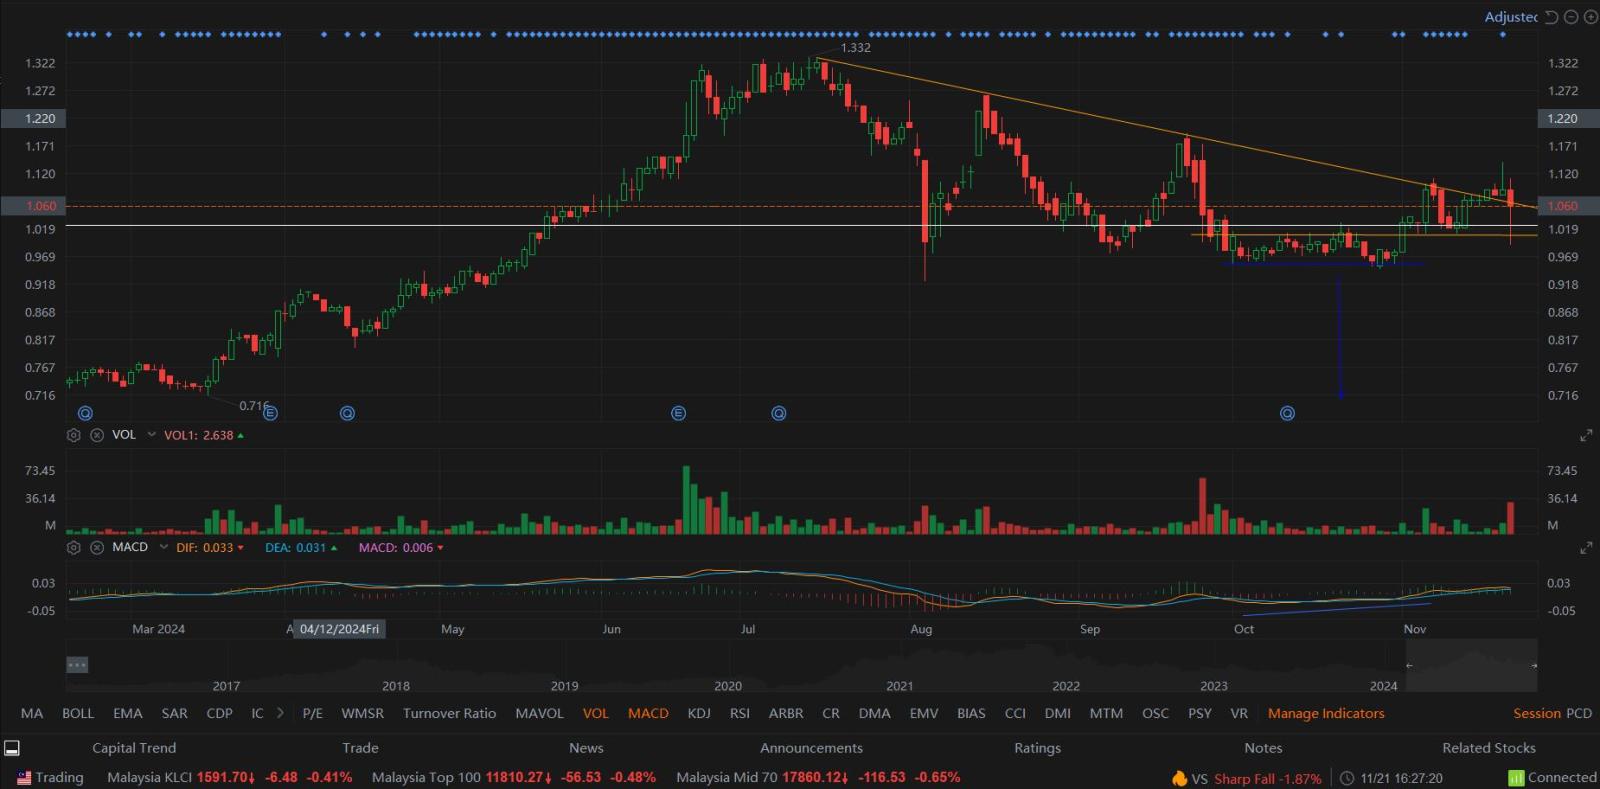The width and height of the screenshot is (1600, 789).
Task: Maximize the VOL panel with expand icon
Action: [1586, 436]
